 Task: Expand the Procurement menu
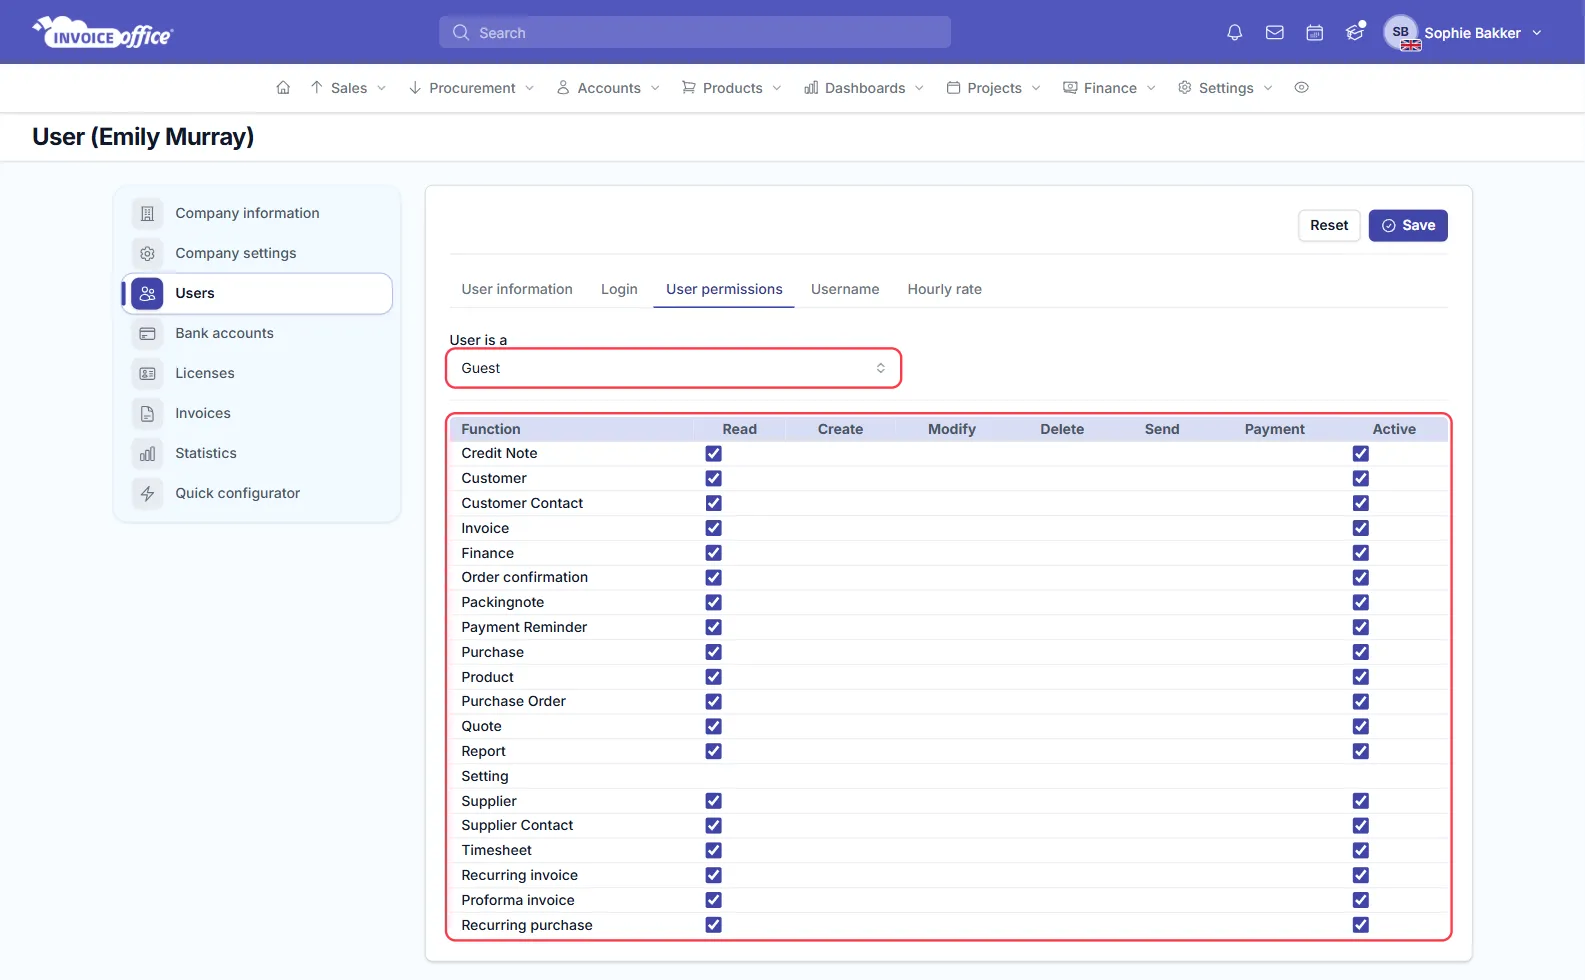(x=472, y=88)
